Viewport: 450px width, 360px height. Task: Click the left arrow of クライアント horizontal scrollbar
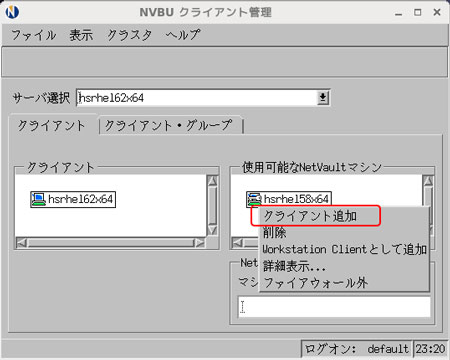tap(22, 243)
